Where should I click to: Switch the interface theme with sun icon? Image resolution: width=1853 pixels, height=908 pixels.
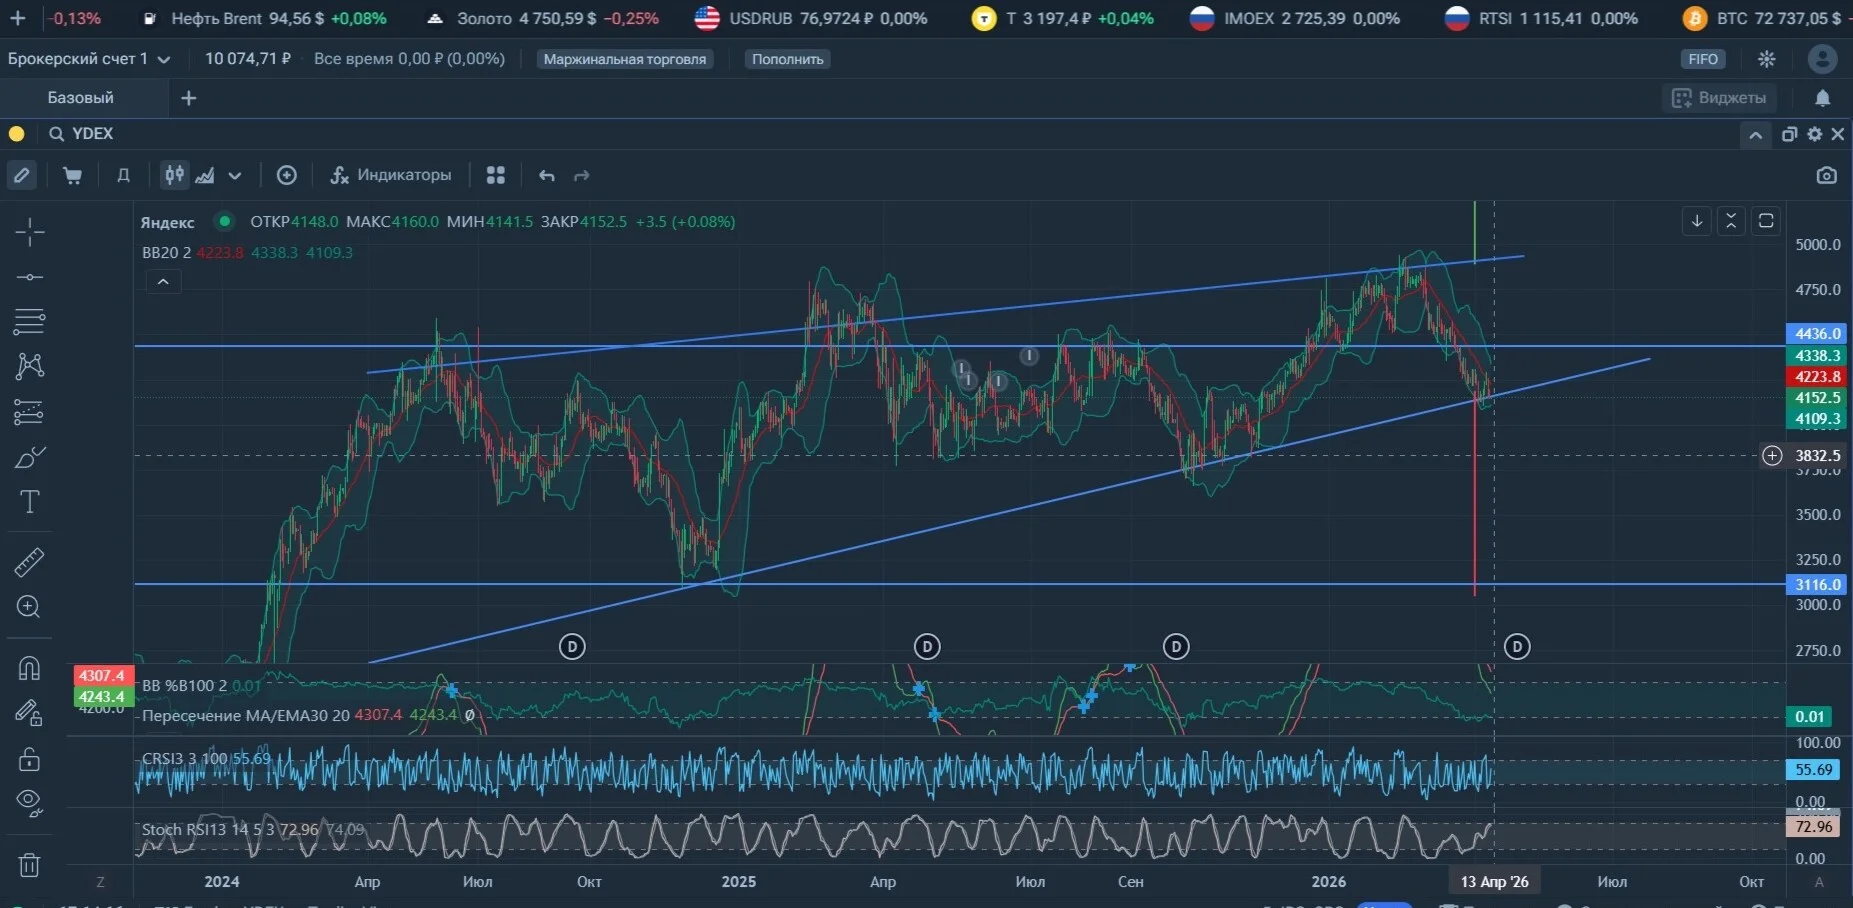point(1767,59)
